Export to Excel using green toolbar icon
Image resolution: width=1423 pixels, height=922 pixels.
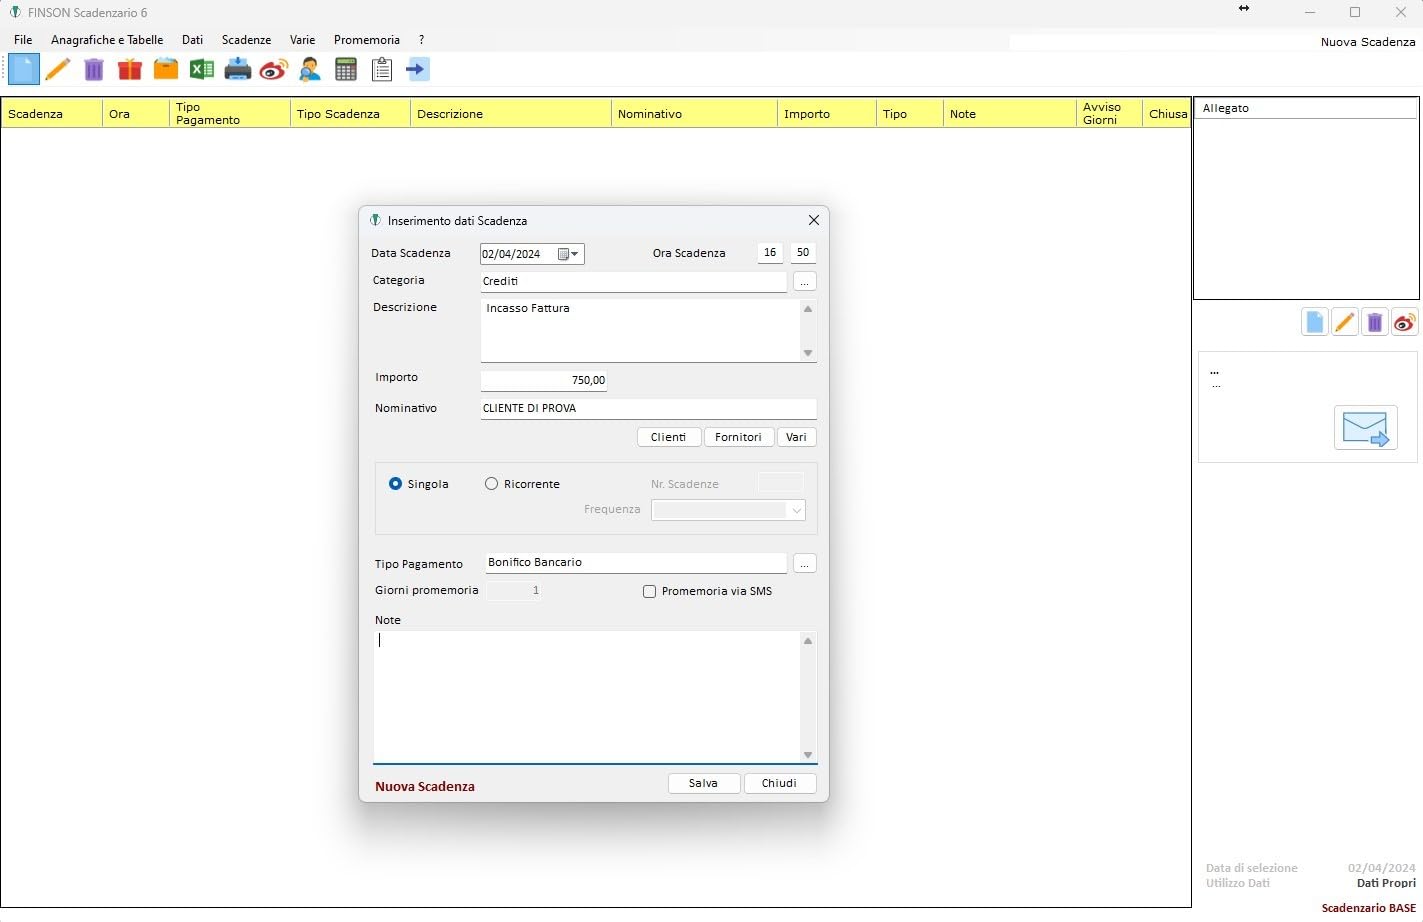pos(202,69)
